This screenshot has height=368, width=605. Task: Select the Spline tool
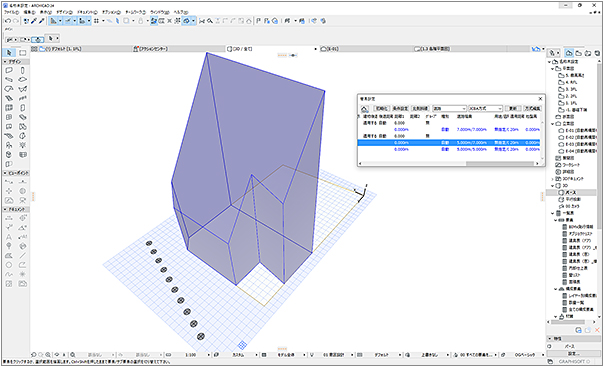pos(9,274)
